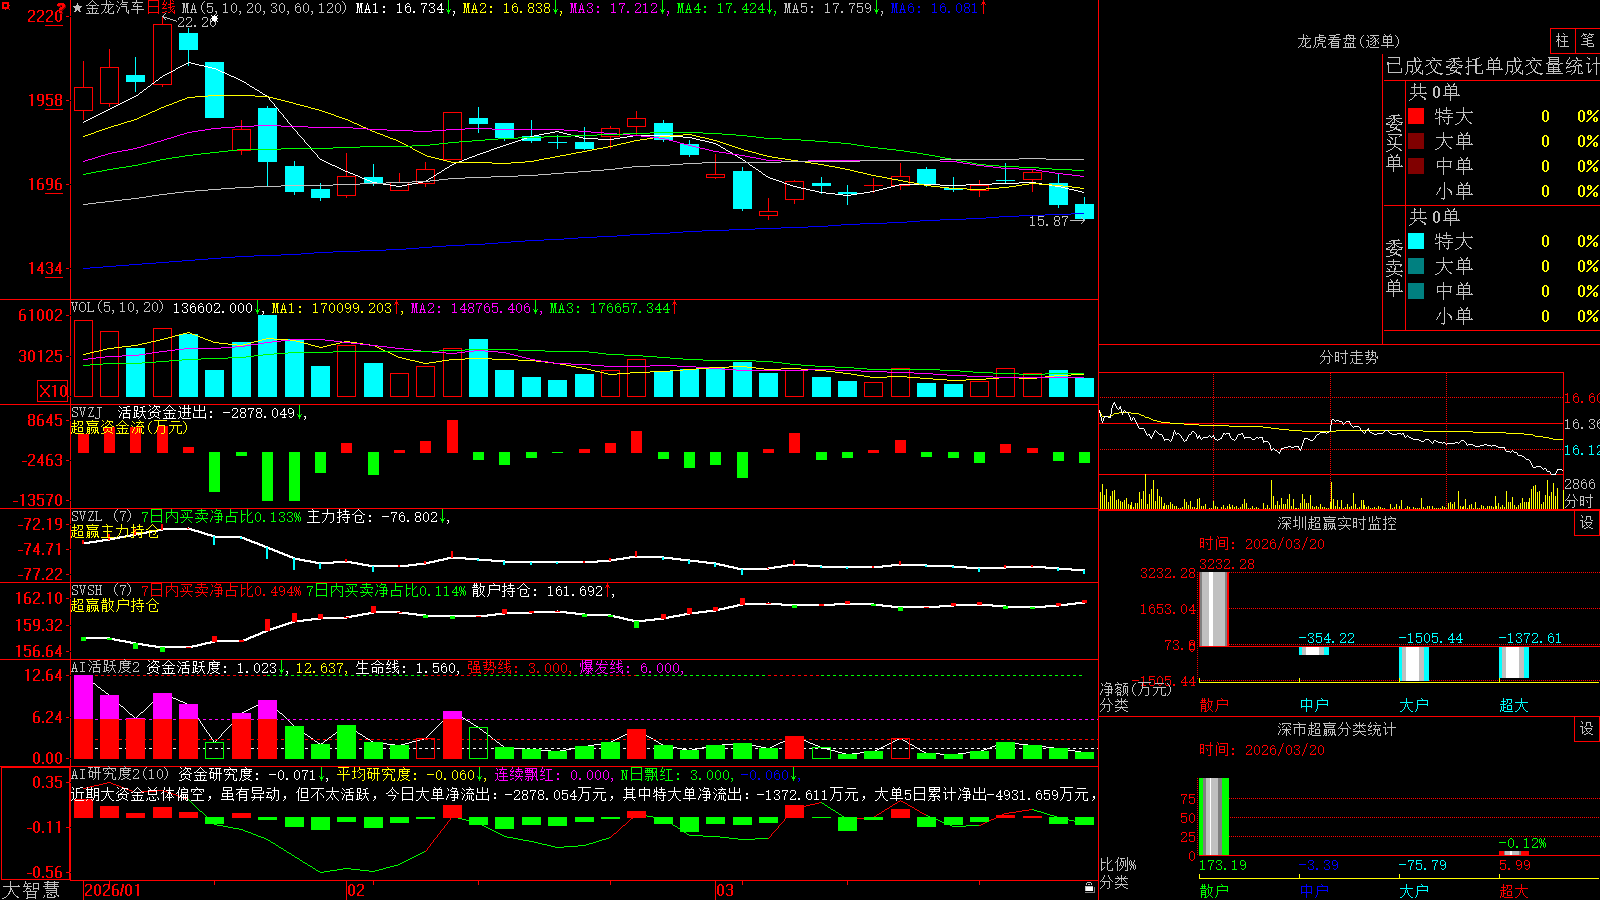Click the cyan 特大 sell-order color swatch
Image resolution: width=1600 pixels, height=900 pixels.
1416,241
